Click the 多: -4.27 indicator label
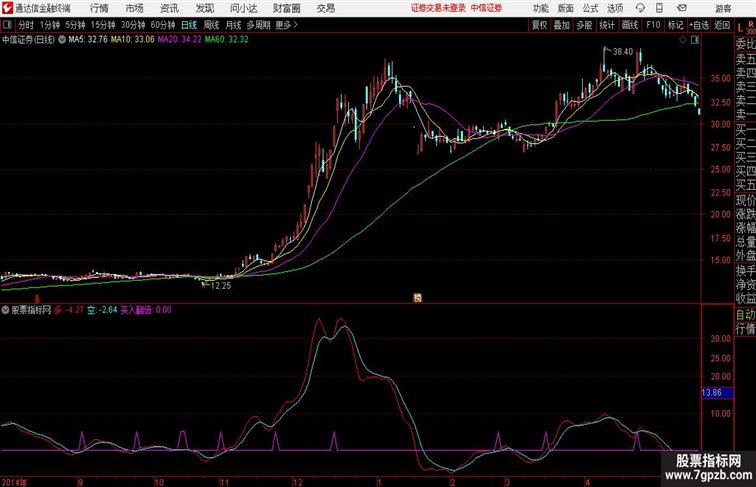Image resolution: width=756 pixels, height=487 pixels. [68, 310]
